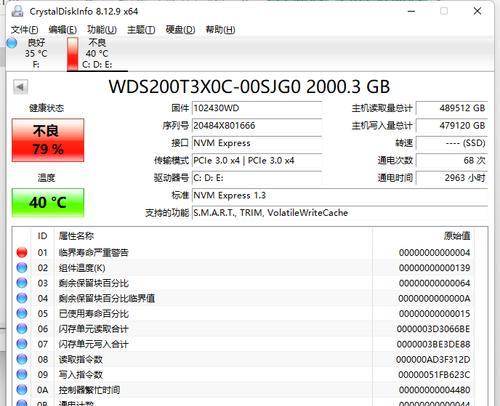Click the serial number field 20484X801666
Viewport: 500px width, 406px height.
[257, 126]
